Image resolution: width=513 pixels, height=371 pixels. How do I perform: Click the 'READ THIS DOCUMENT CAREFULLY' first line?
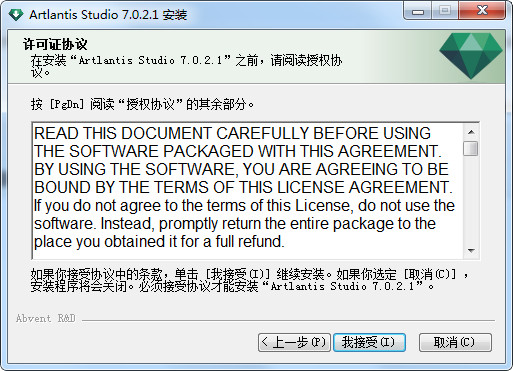click(232, 133)
